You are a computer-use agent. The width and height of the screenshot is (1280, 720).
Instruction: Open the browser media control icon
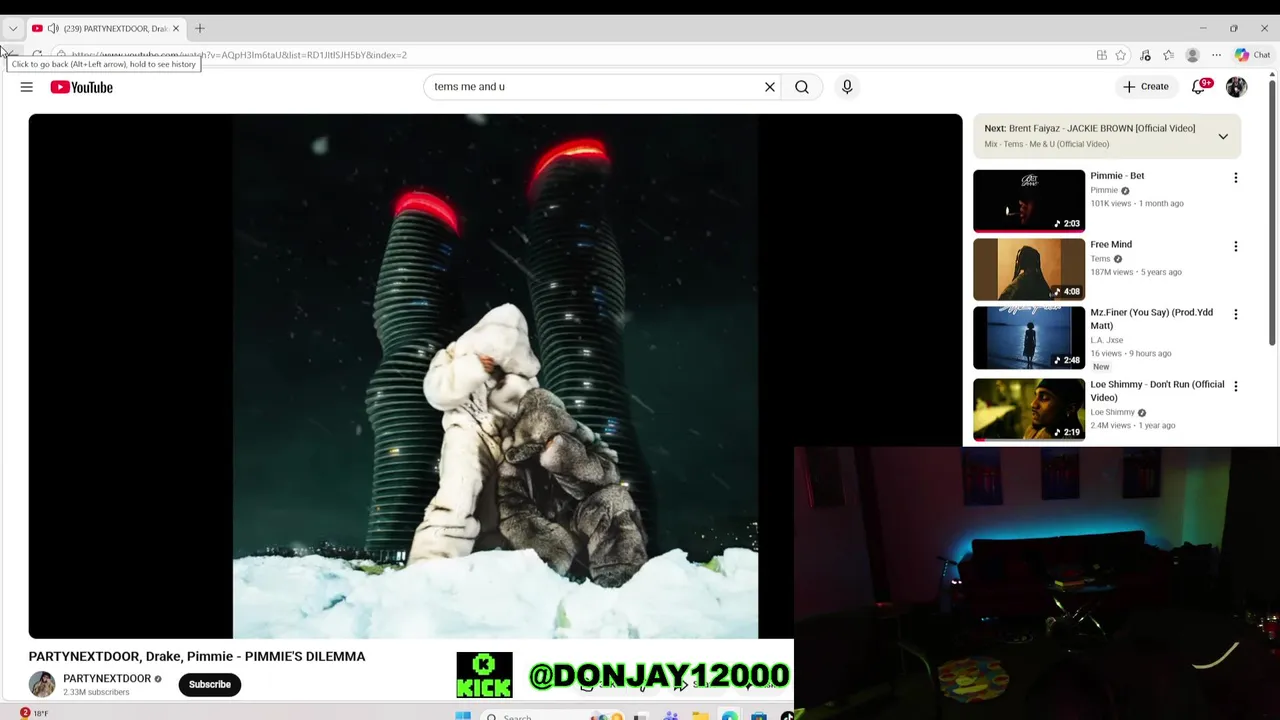[x=1145, y=55]
